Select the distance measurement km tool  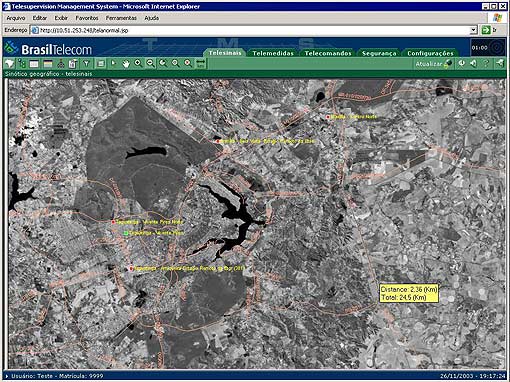click(x=201, y=63)
